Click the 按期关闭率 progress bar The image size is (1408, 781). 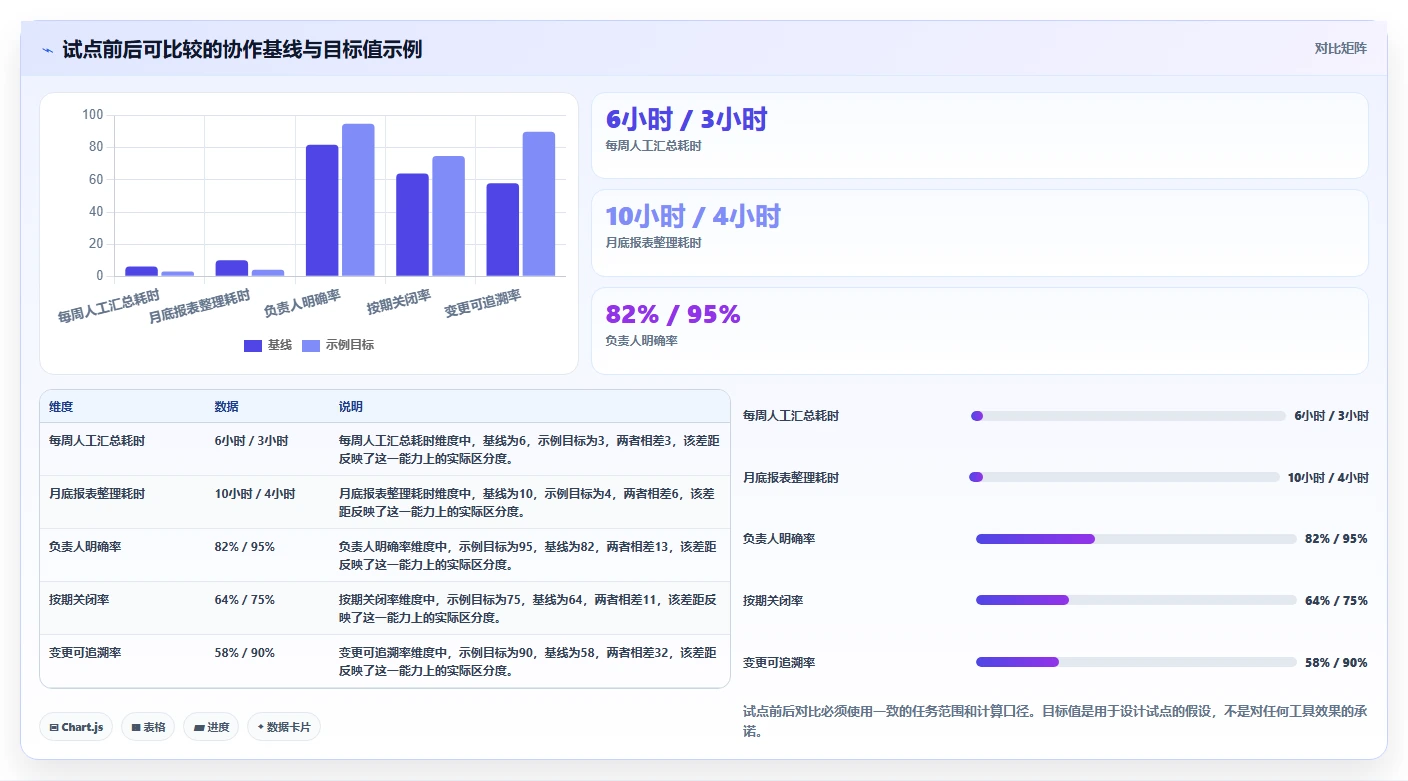click(x=1136, y=600)
